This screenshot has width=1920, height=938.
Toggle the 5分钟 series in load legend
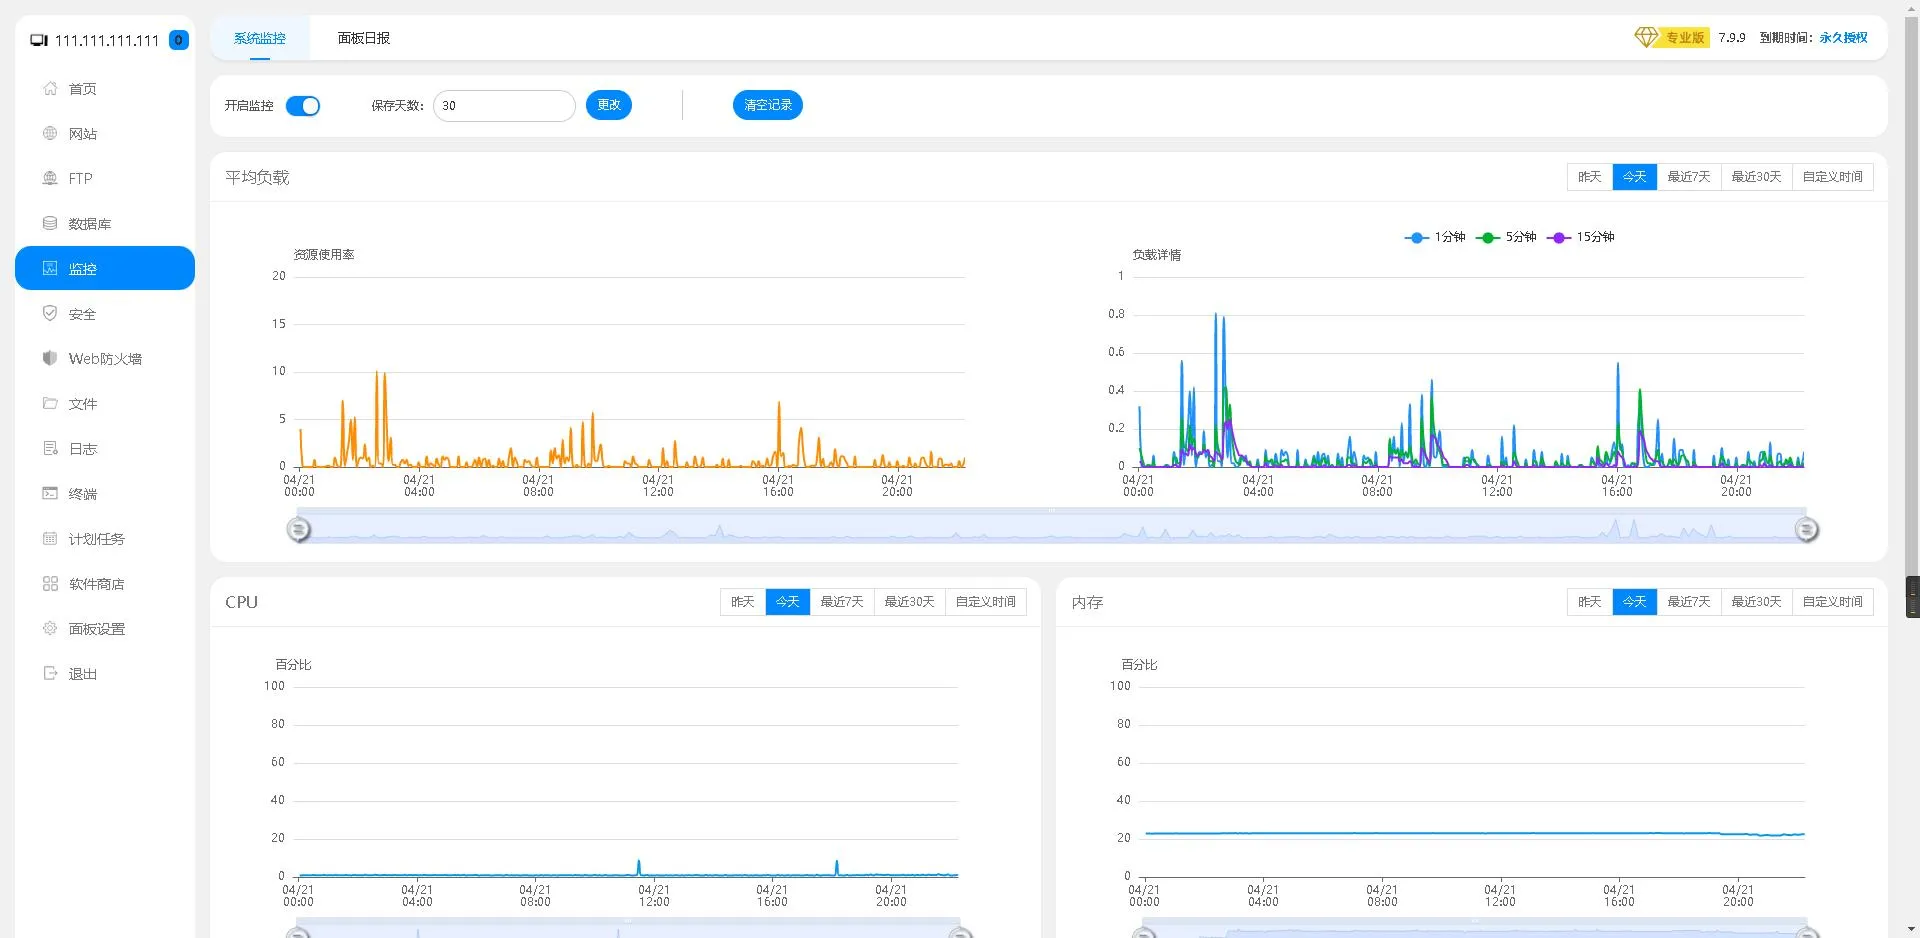1506,237
